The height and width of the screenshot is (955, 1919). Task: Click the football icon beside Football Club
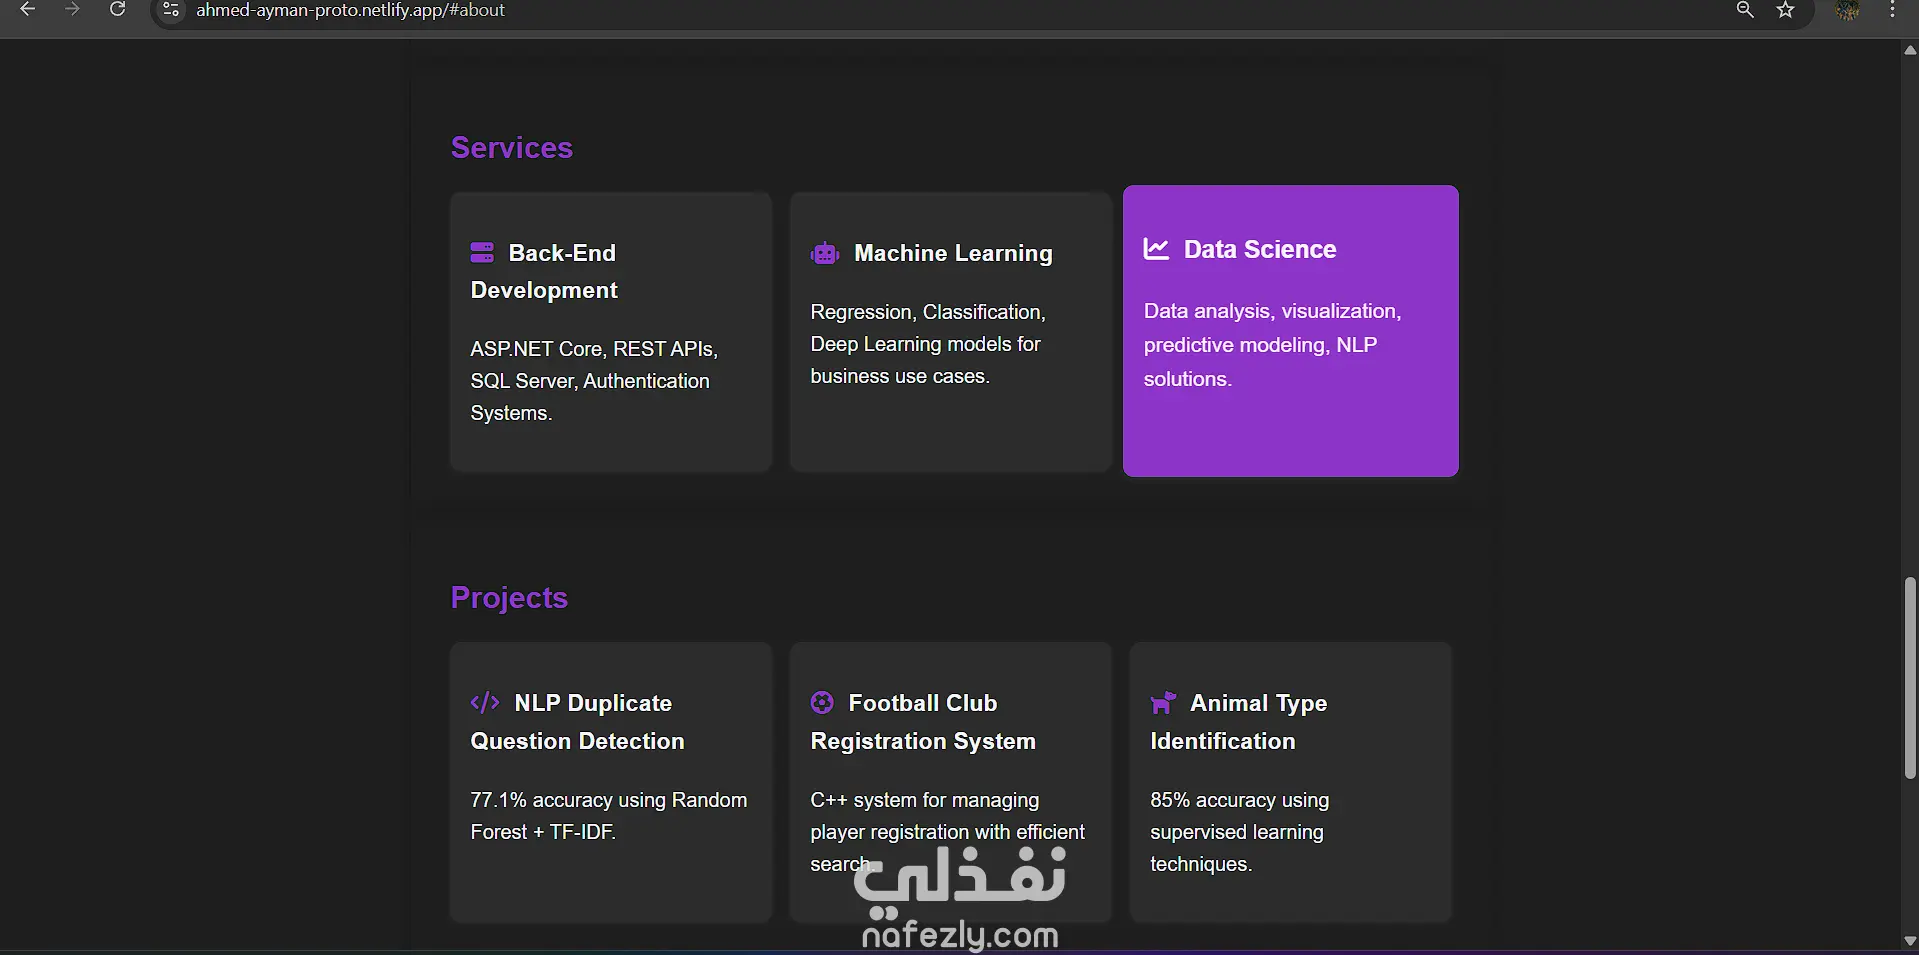(822, 703)
